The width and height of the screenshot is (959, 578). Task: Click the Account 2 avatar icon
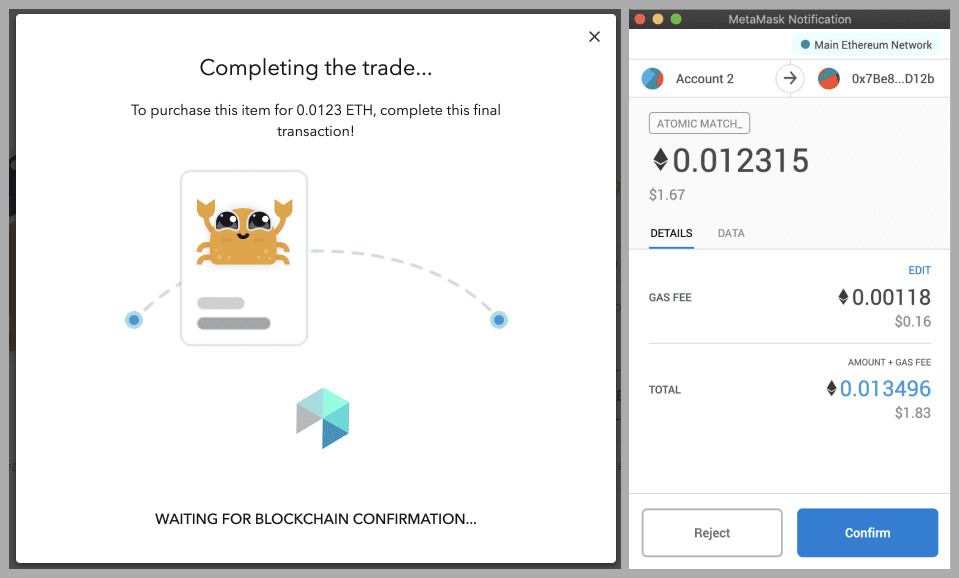653,79
